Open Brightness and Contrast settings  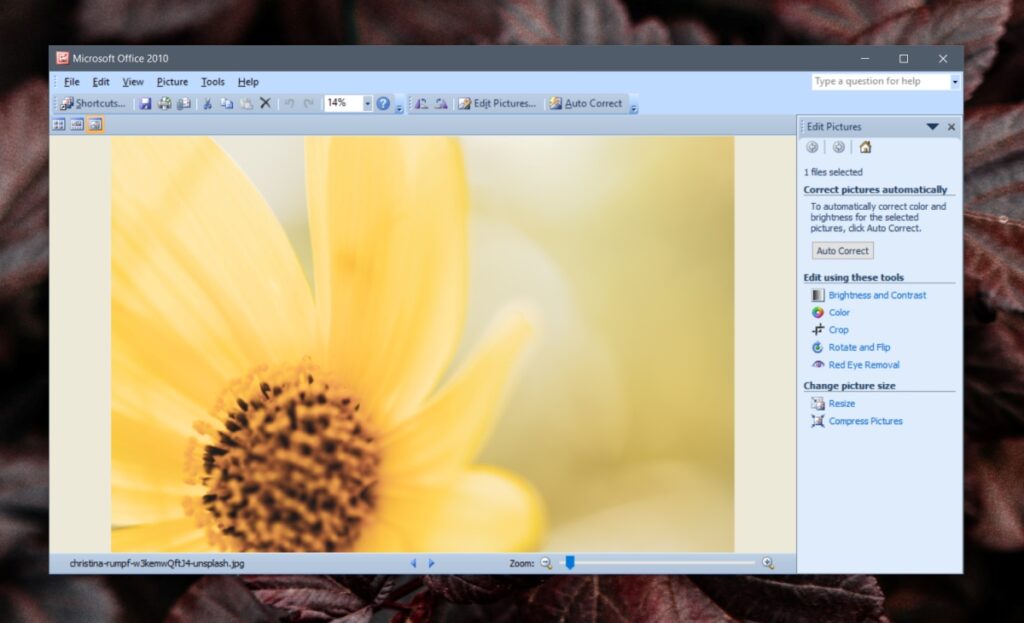(x=877, y=295)
